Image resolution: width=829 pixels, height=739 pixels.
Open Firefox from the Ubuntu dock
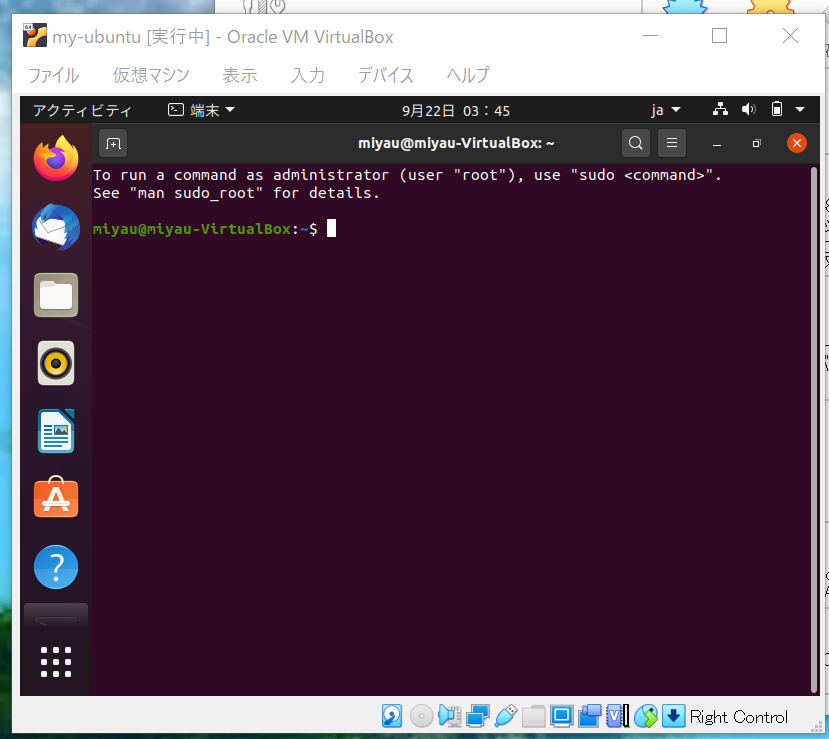pyautogui.click(x=56, y=159)
